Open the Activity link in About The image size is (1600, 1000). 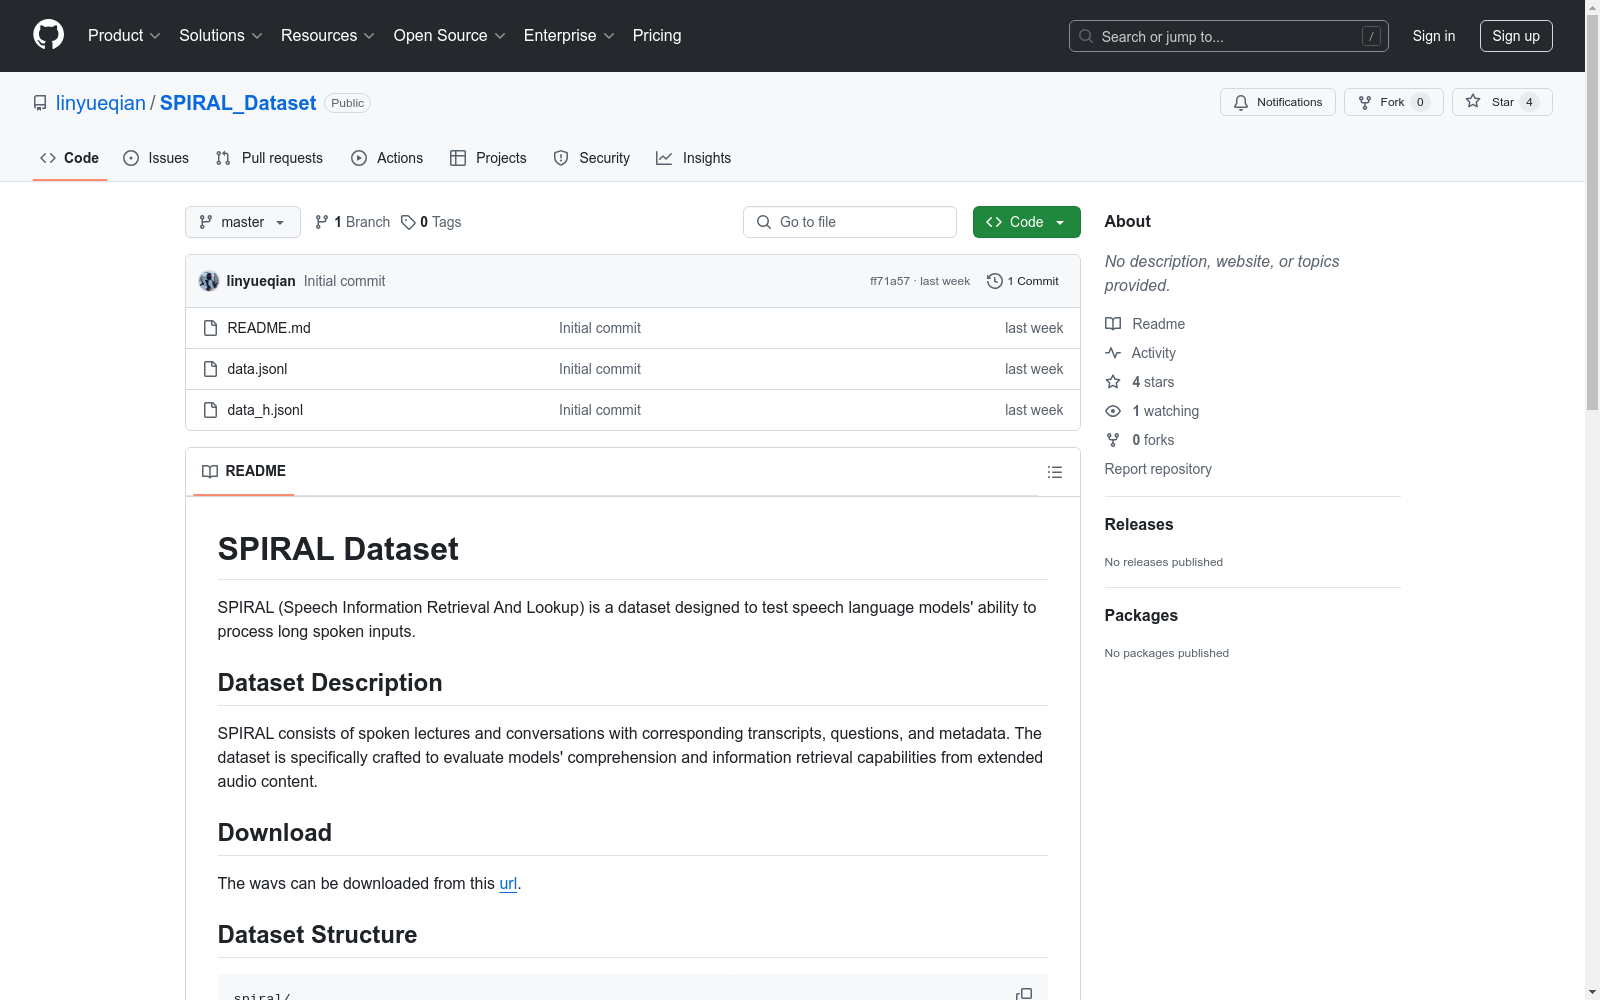pyautogui.click(x=1141, y=353)
